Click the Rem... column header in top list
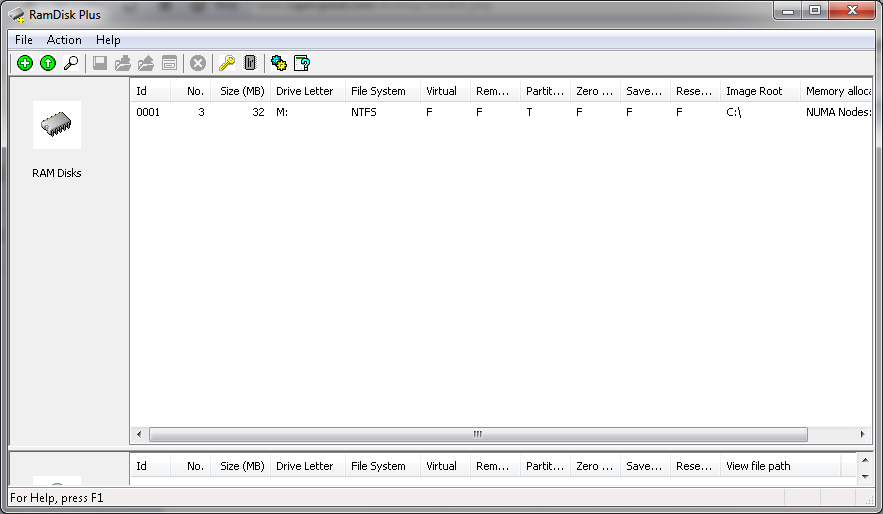883x514 pixels. pyautogui.click(x=495, y=91)
